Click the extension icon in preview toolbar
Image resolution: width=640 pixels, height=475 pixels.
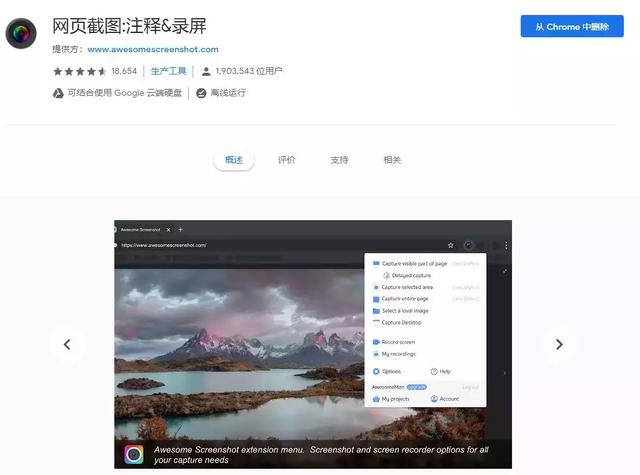coord(468,245)
